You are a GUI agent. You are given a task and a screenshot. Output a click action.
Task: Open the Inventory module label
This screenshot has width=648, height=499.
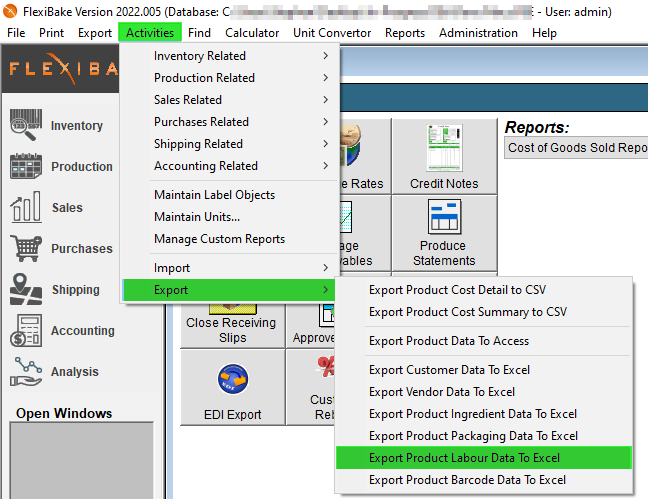pos(77,125)
